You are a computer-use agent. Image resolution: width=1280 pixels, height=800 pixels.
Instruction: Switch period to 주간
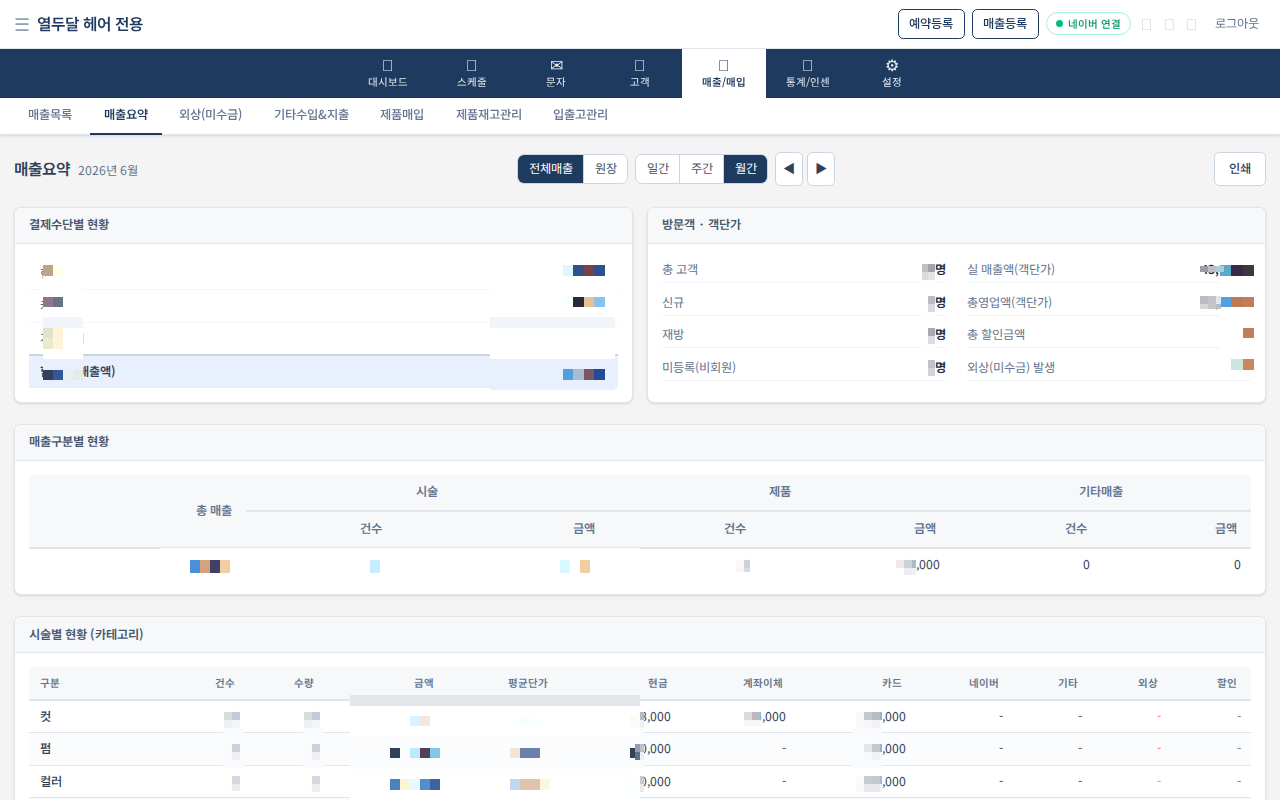point(702,169)
